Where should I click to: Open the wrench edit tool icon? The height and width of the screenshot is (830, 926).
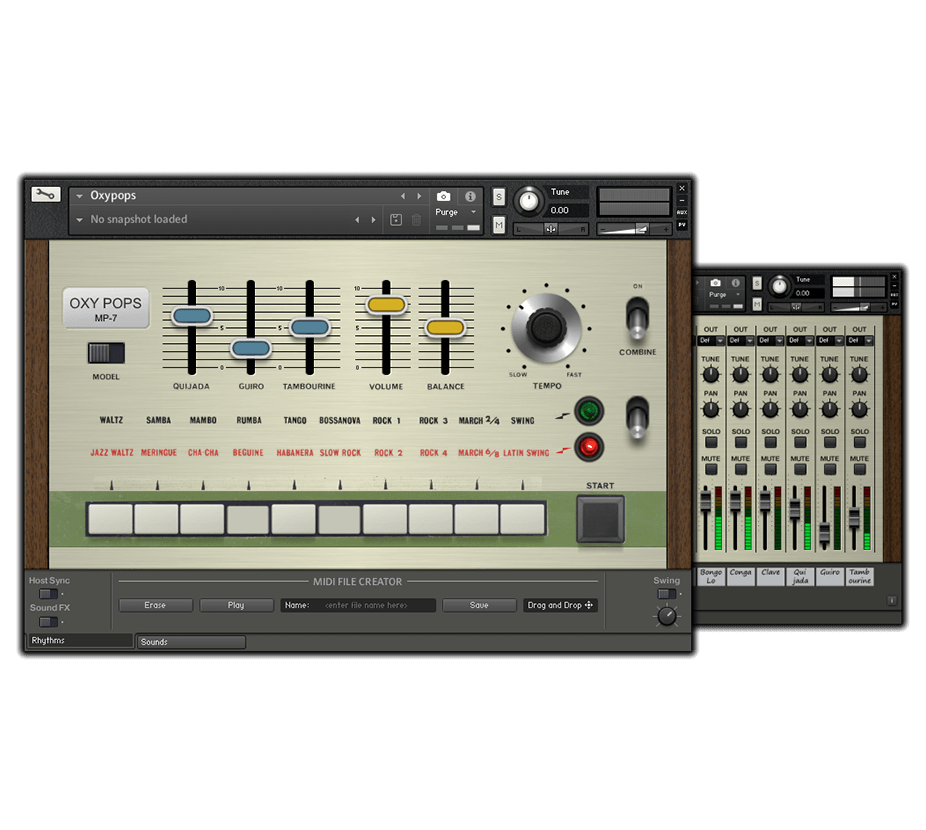45,195
